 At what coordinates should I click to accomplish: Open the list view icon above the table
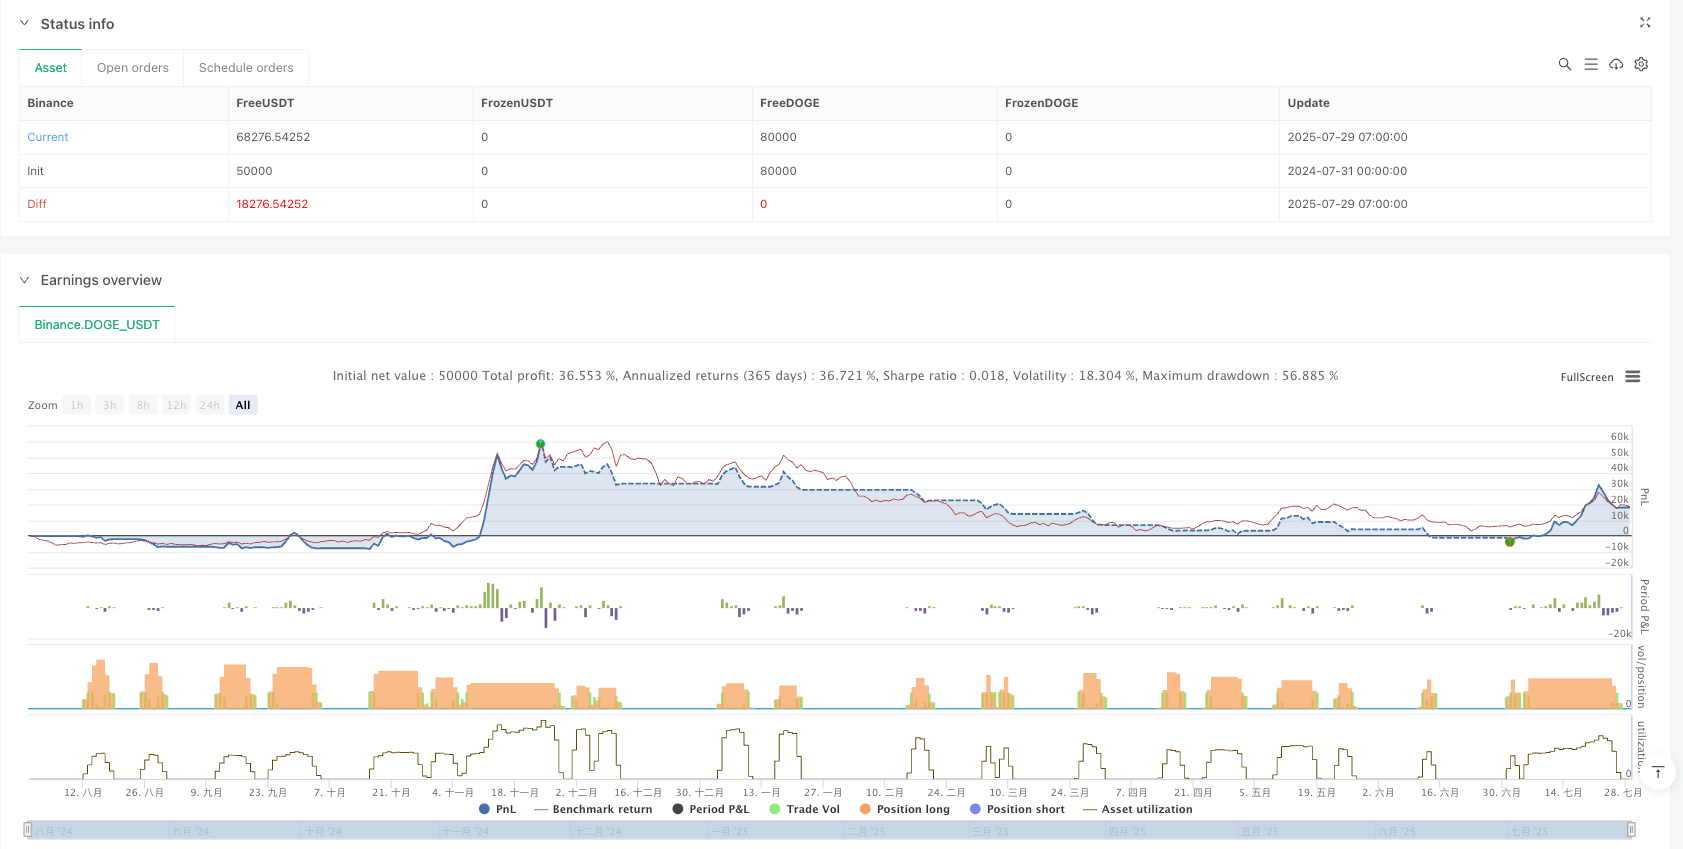tap(1590, 64)
